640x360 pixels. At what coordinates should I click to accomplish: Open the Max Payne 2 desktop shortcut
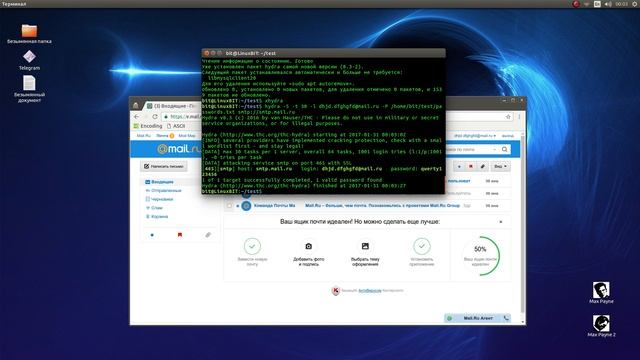(x=601, y=325)
